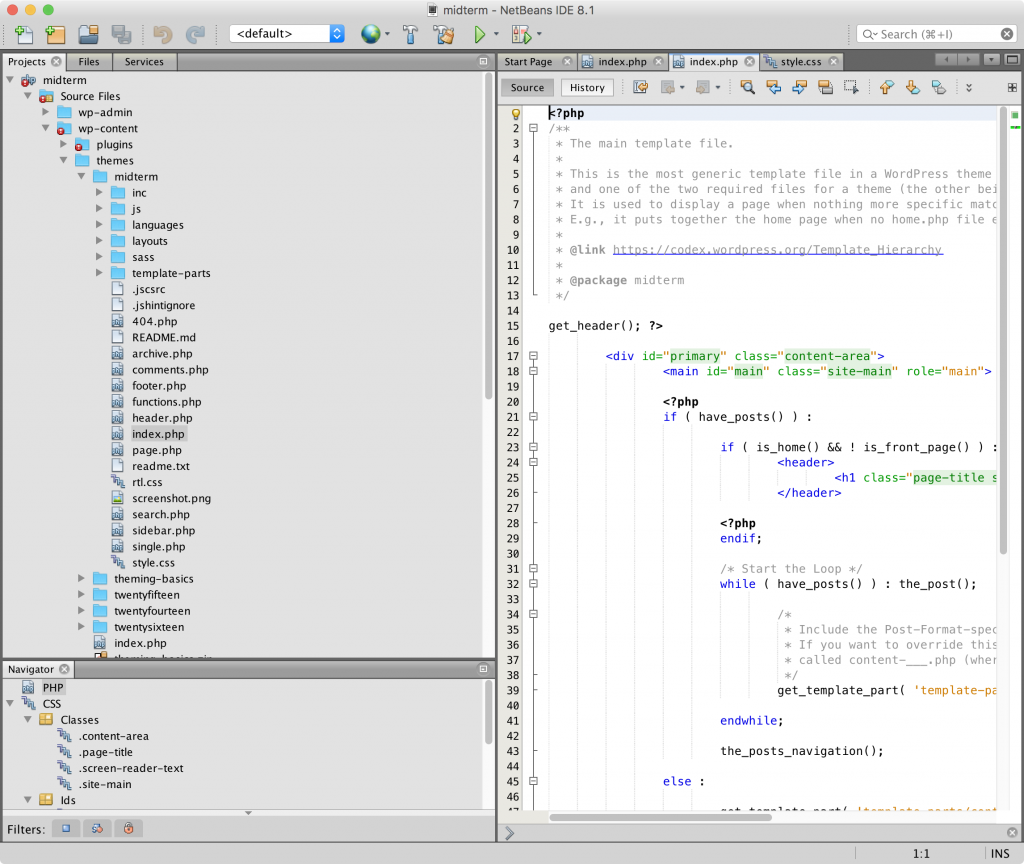
Task: Click the Undo arrow icon
Action: click(162, 34)
